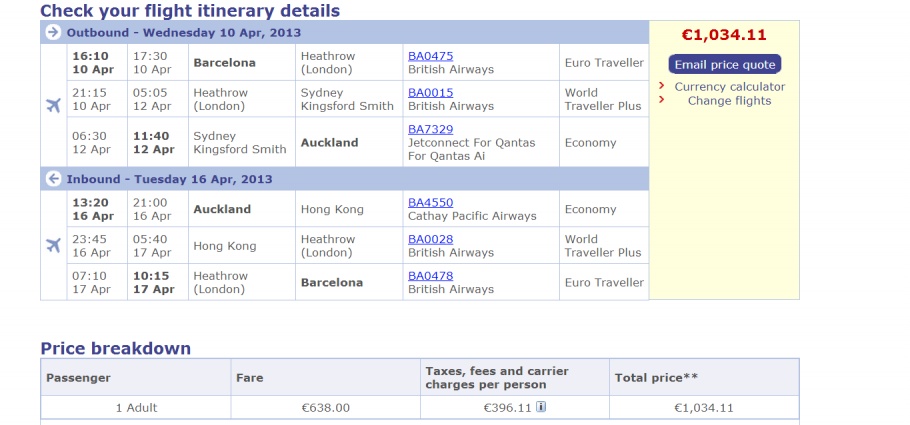
Task: Click the red €1,034.11 total price
Action: pyautogui.click(x=724, y=35)
